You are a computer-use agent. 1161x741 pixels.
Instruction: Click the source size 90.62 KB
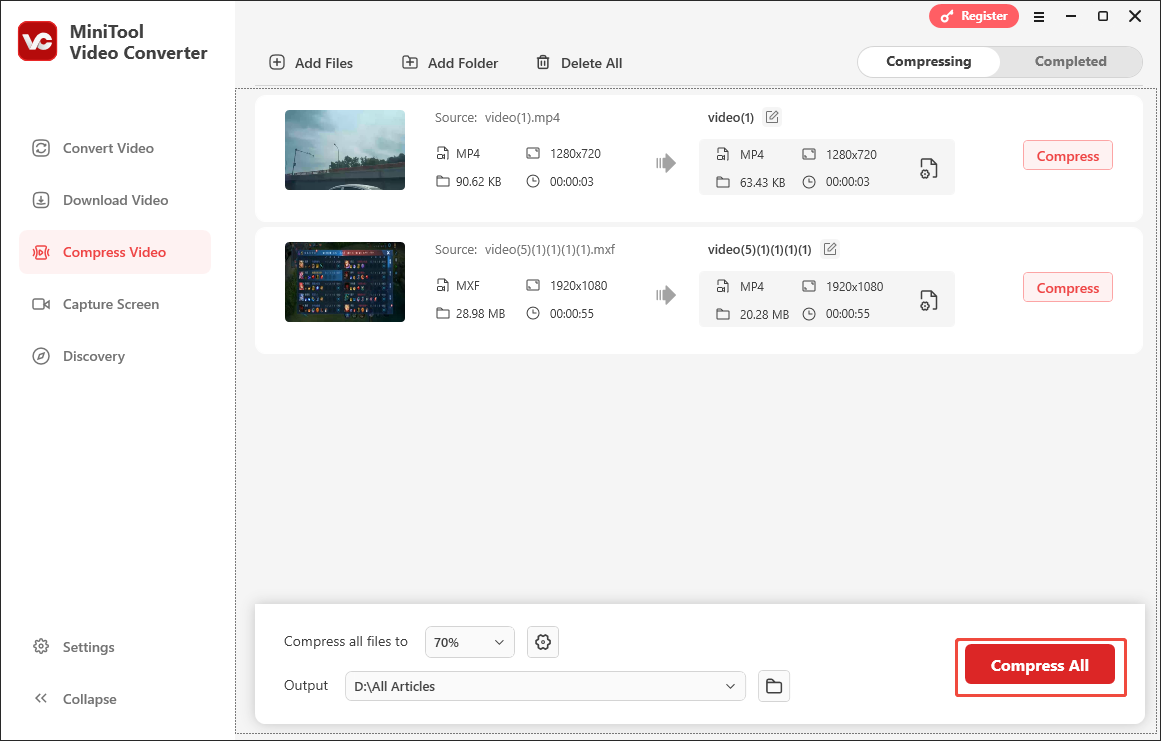coord(478,181)
